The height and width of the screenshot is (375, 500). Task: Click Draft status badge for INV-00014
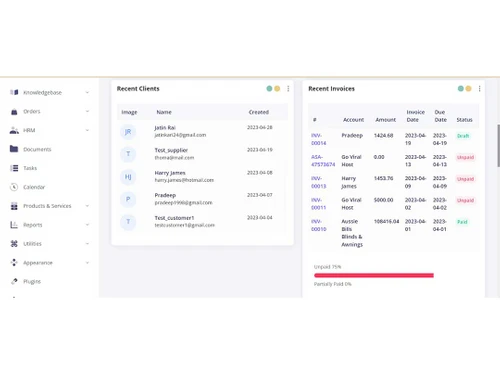(x=463, y=136)
